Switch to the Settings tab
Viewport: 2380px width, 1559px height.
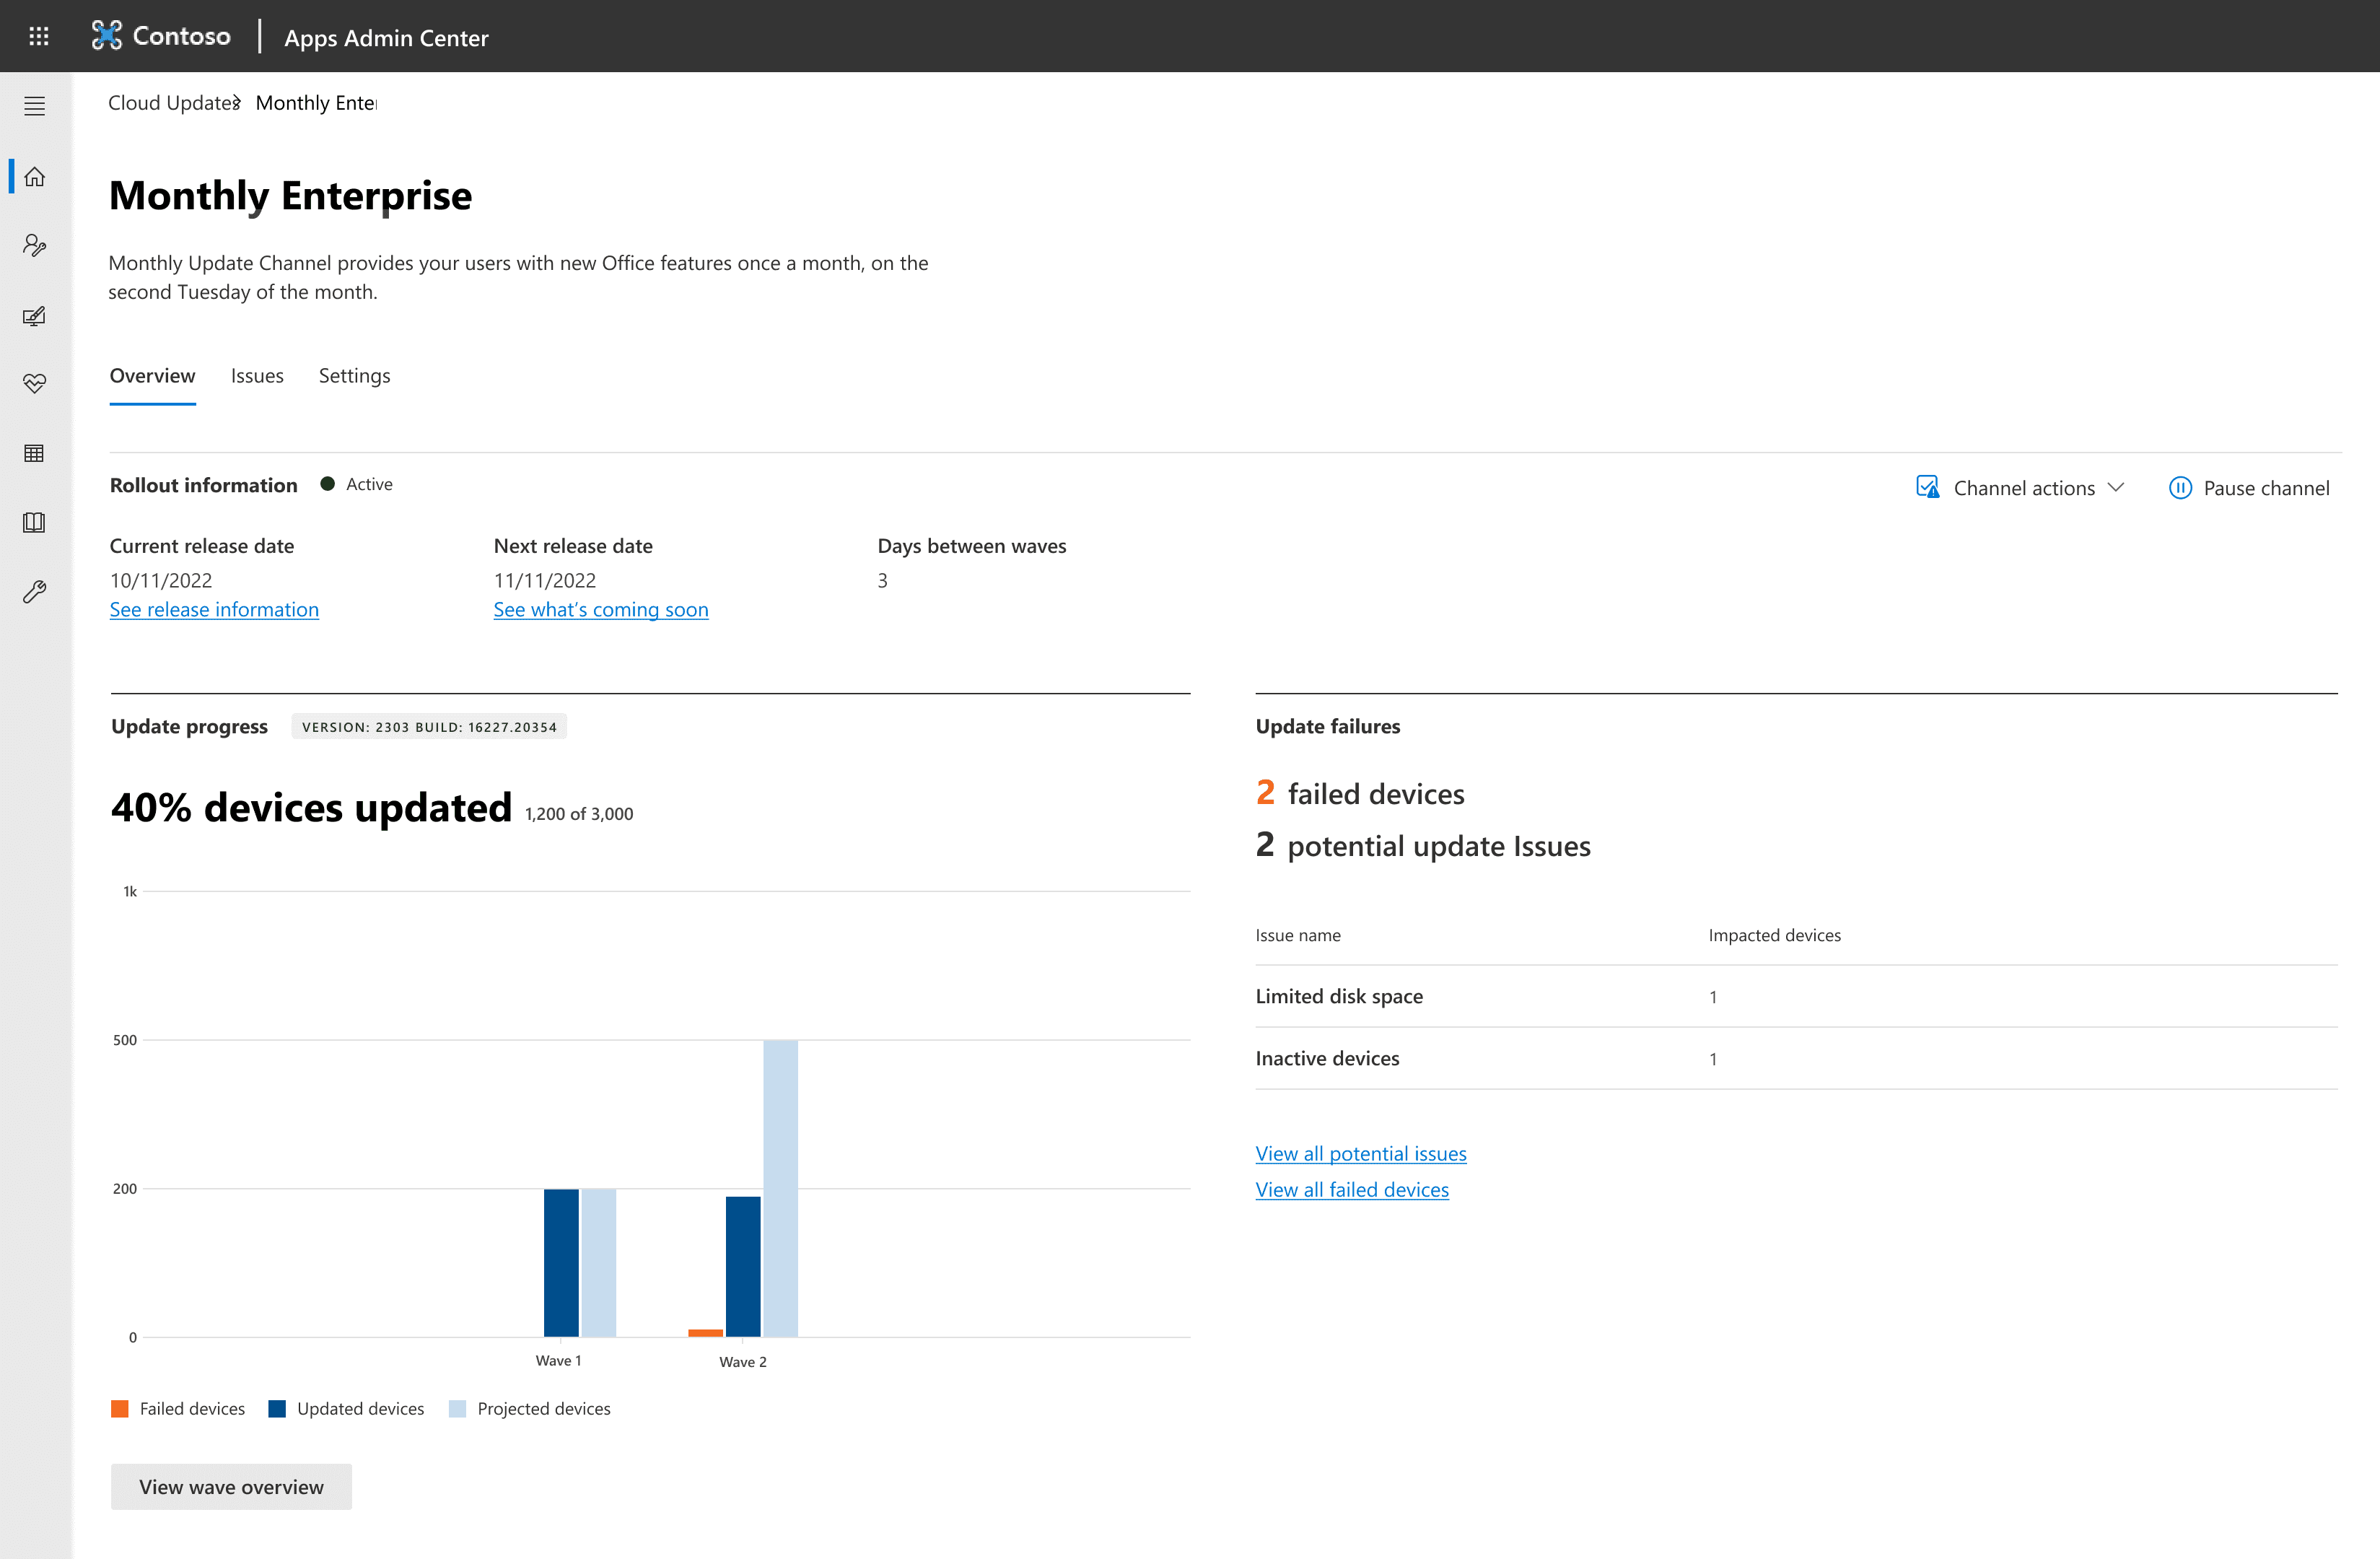click(354, 376)
